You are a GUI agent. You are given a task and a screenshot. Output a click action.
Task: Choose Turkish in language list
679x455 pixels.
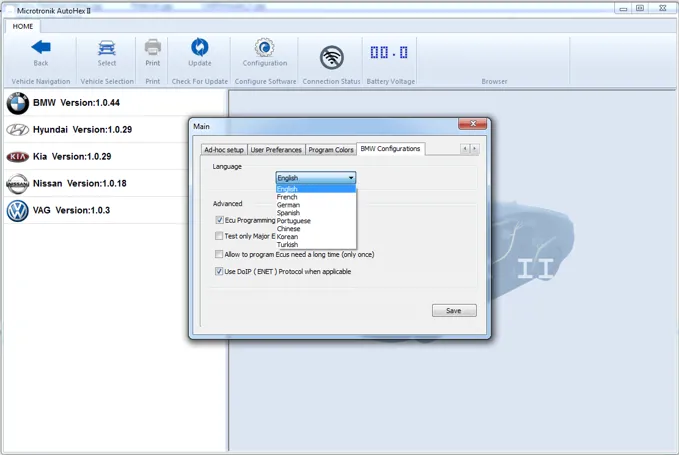[x=316, y=244]
